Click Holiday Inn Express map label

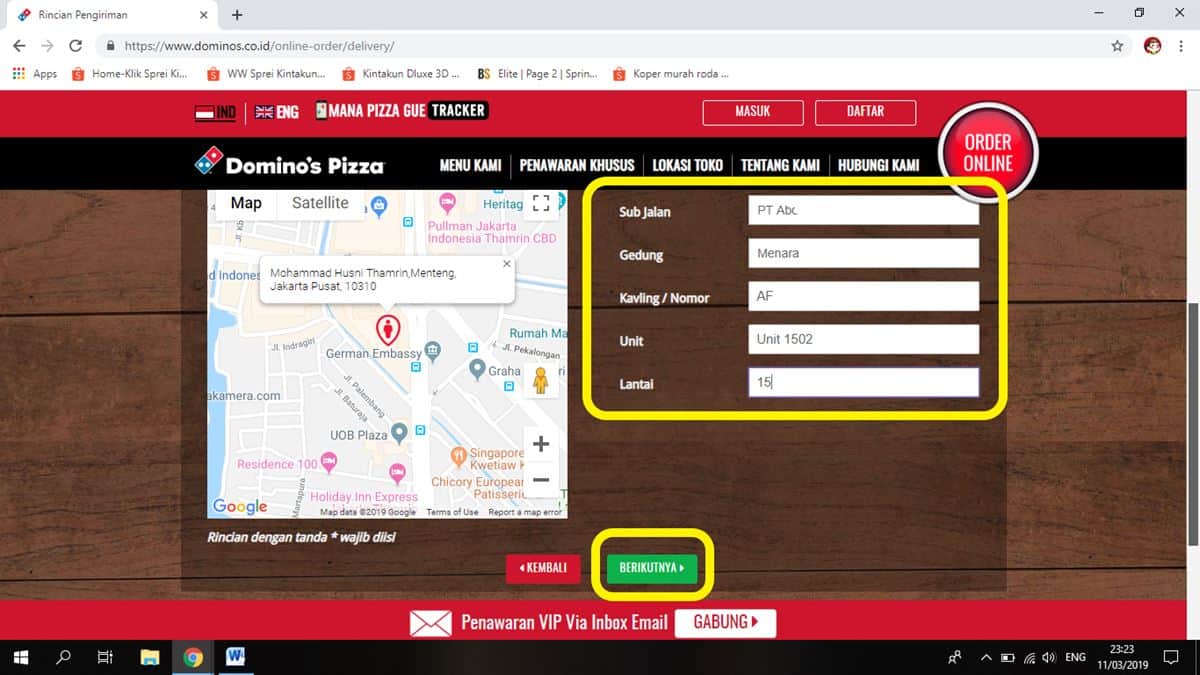coord(364,497)
